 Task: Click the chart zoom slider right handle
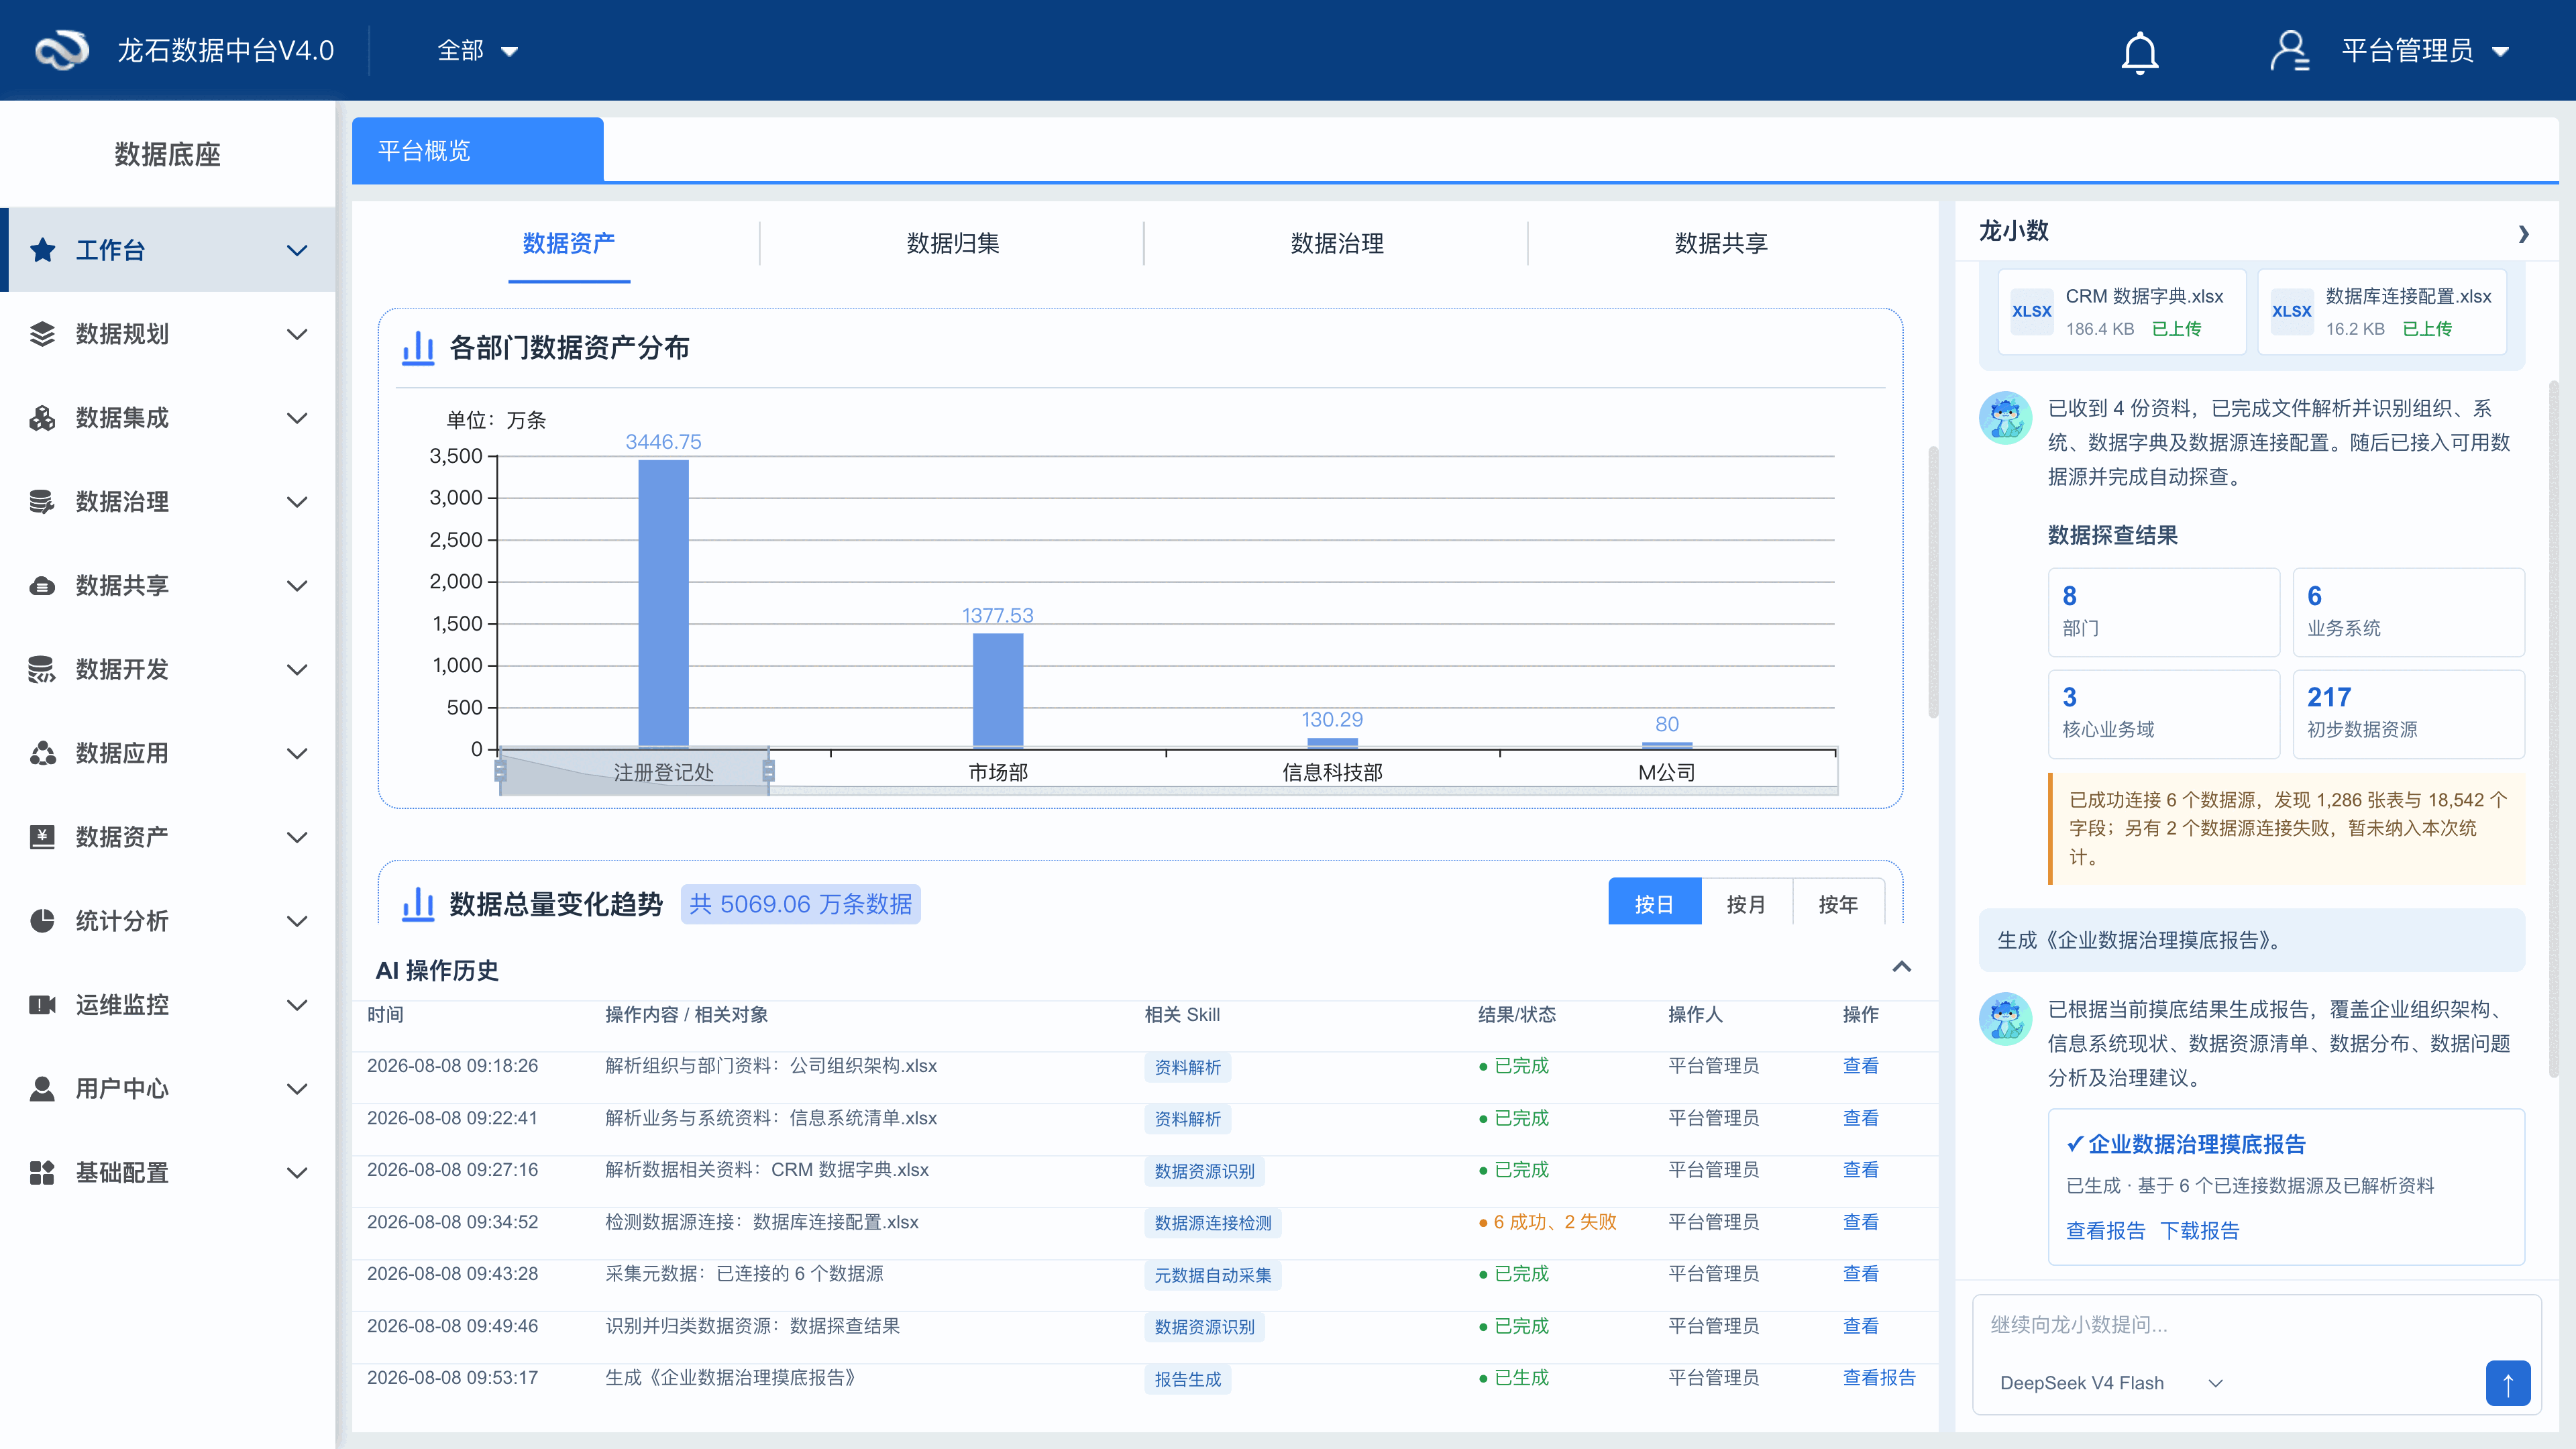pos(768,771)
